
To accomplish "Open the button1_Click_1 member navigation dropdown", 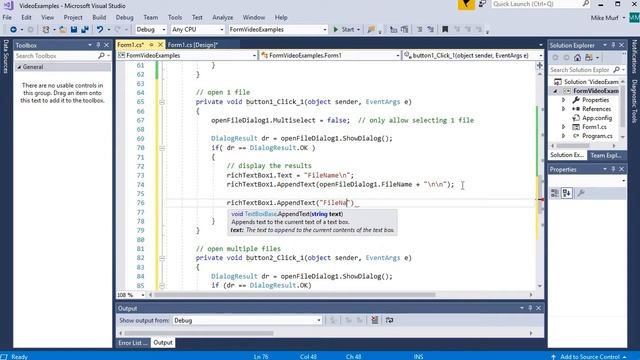I will coord(473,56).
